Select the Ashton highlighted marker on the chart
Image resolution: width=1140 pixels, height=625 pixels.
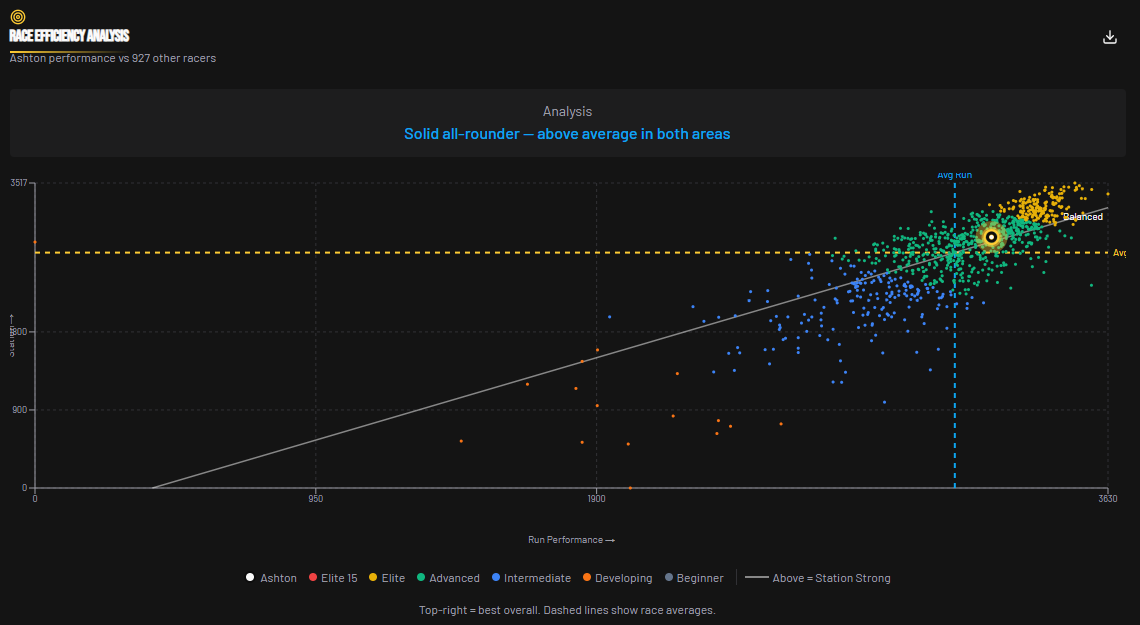[991, 237]
